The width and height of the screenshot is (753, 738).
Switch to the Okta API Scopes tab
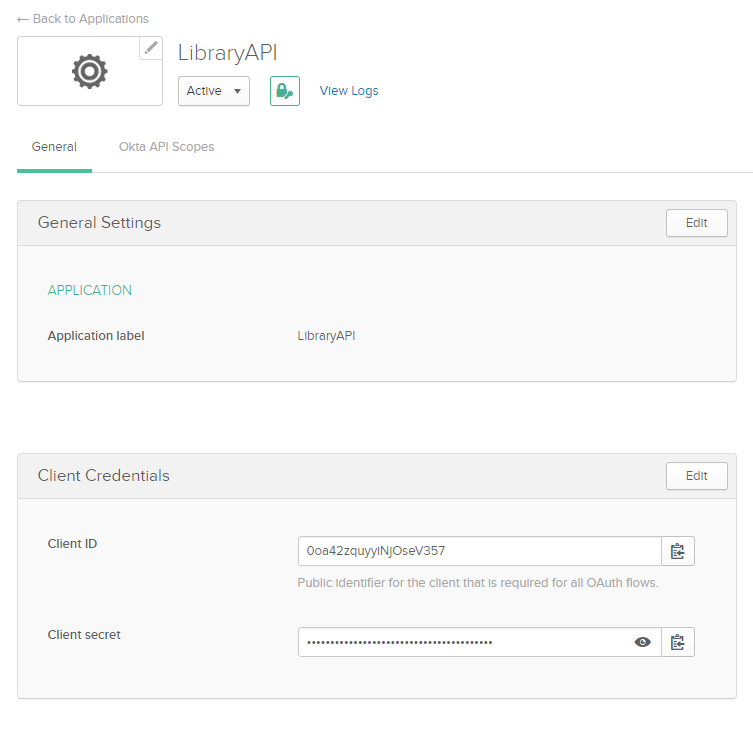click(166, 147)
